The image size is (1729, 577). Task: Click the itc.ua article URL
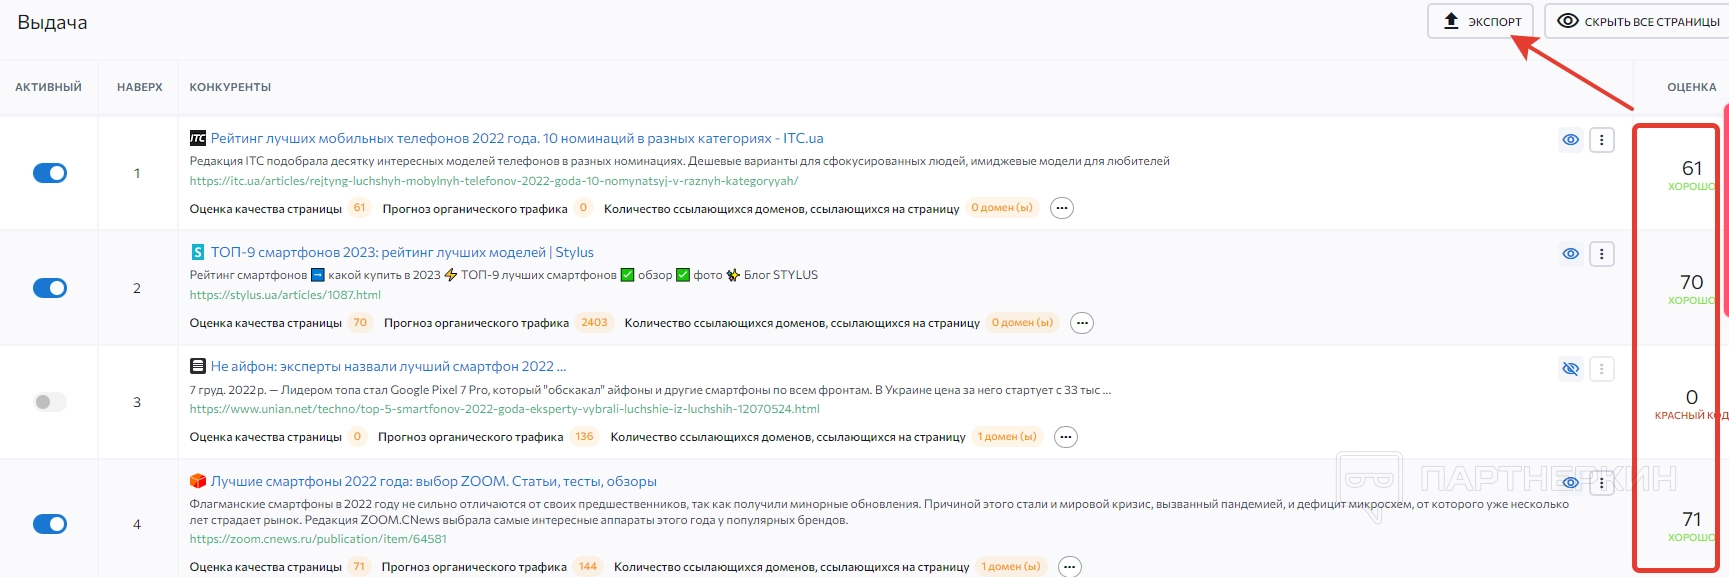[x=494, y=181]
